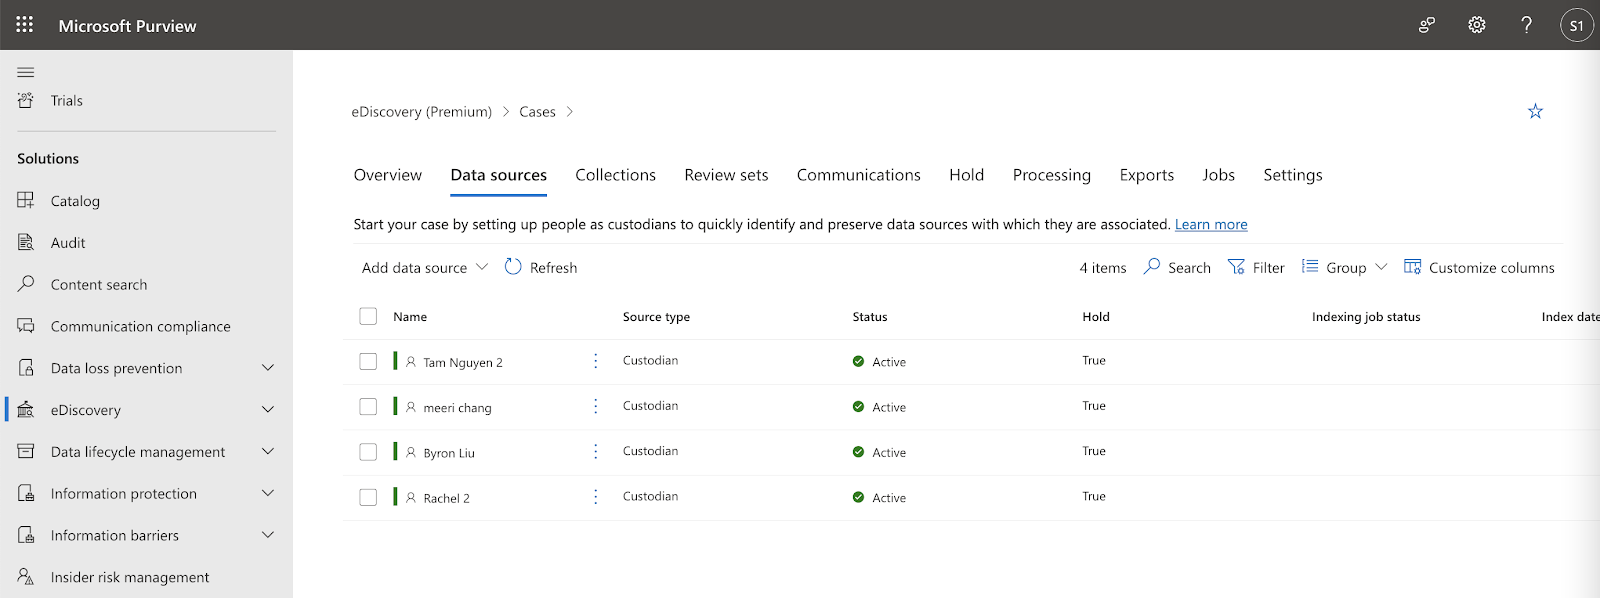This screenshot has height=598, width=1600.
Task: Open the settings gear icon
Action: (x=1477, y=25)
